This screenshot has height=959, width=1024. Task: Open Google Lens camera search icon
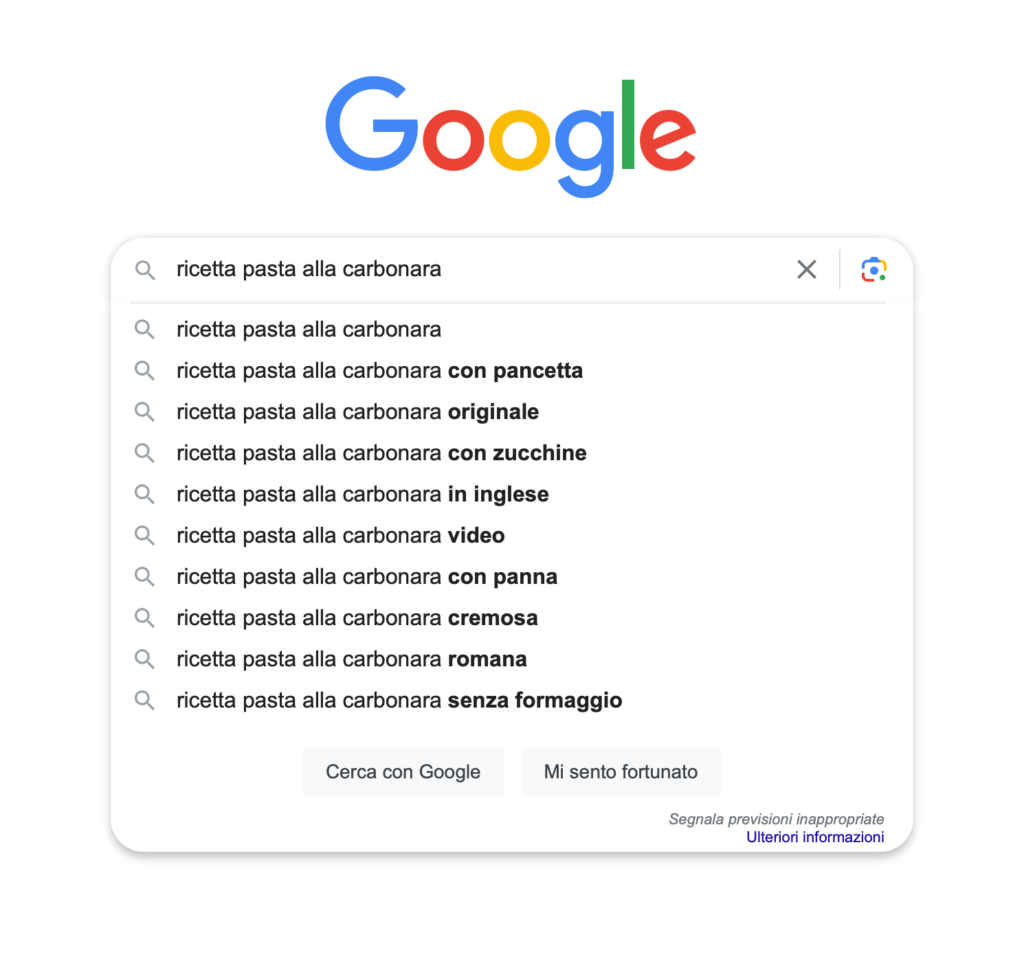pyautogui.click(x=874, y=269)
